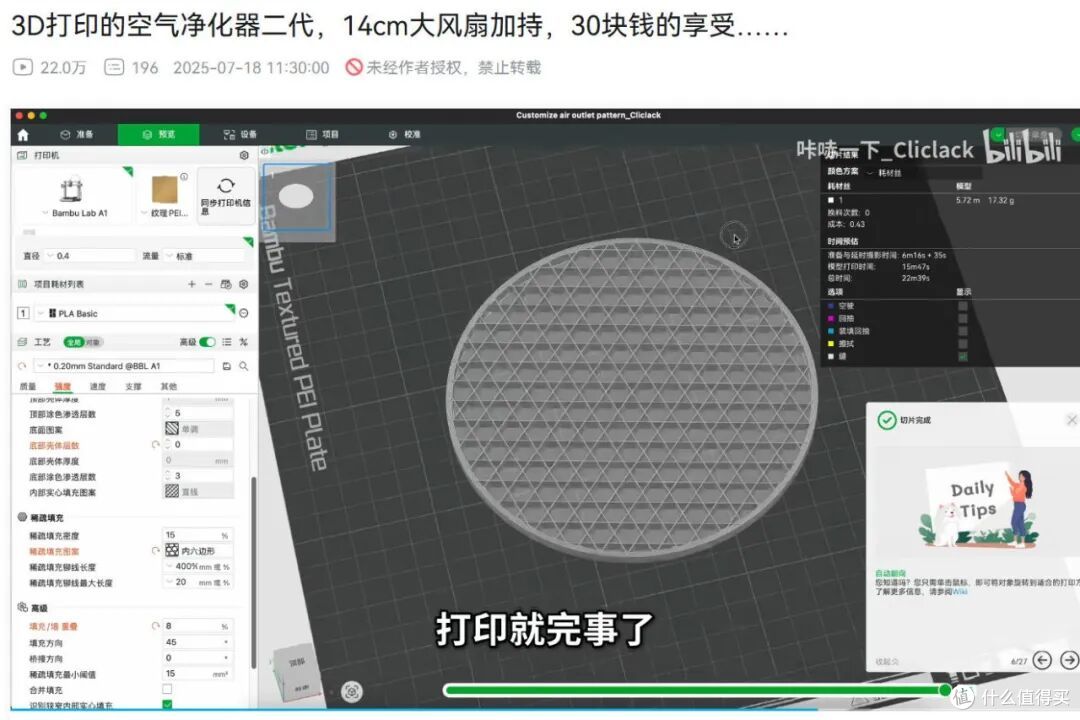Screen dimensions: 1080x720
Task: Open the 底面图案 单调 dropdown
Action: [198, 429]
